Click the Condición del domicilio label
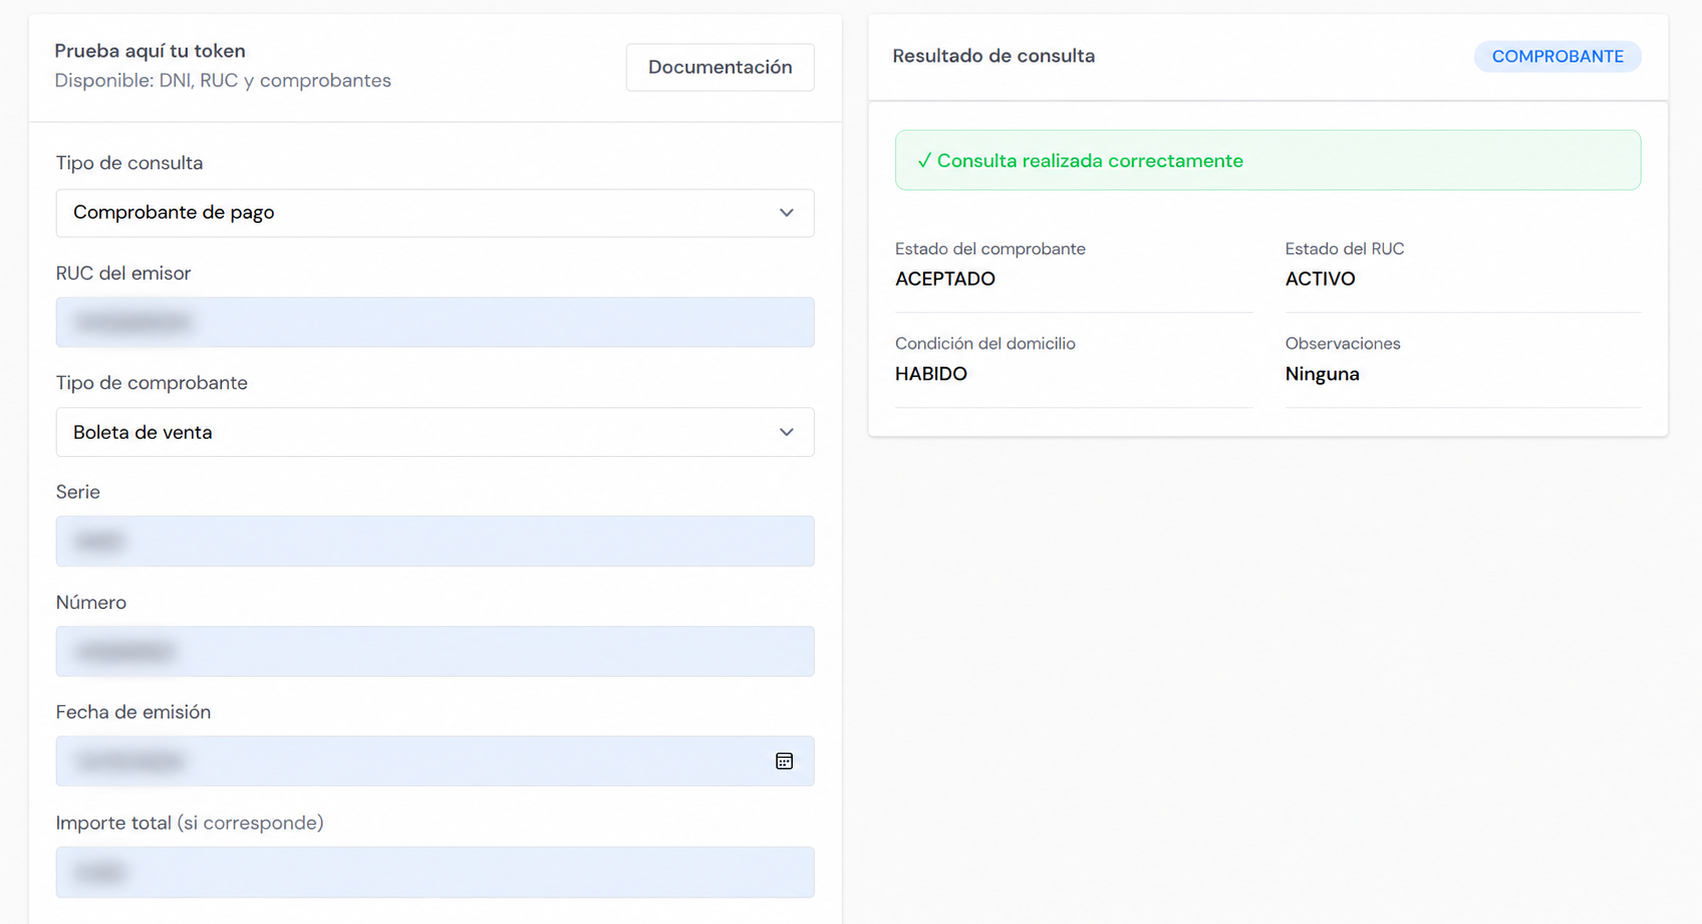Image resolution: width=1702 pixels, height=924 pixels. tap(985, 344)
